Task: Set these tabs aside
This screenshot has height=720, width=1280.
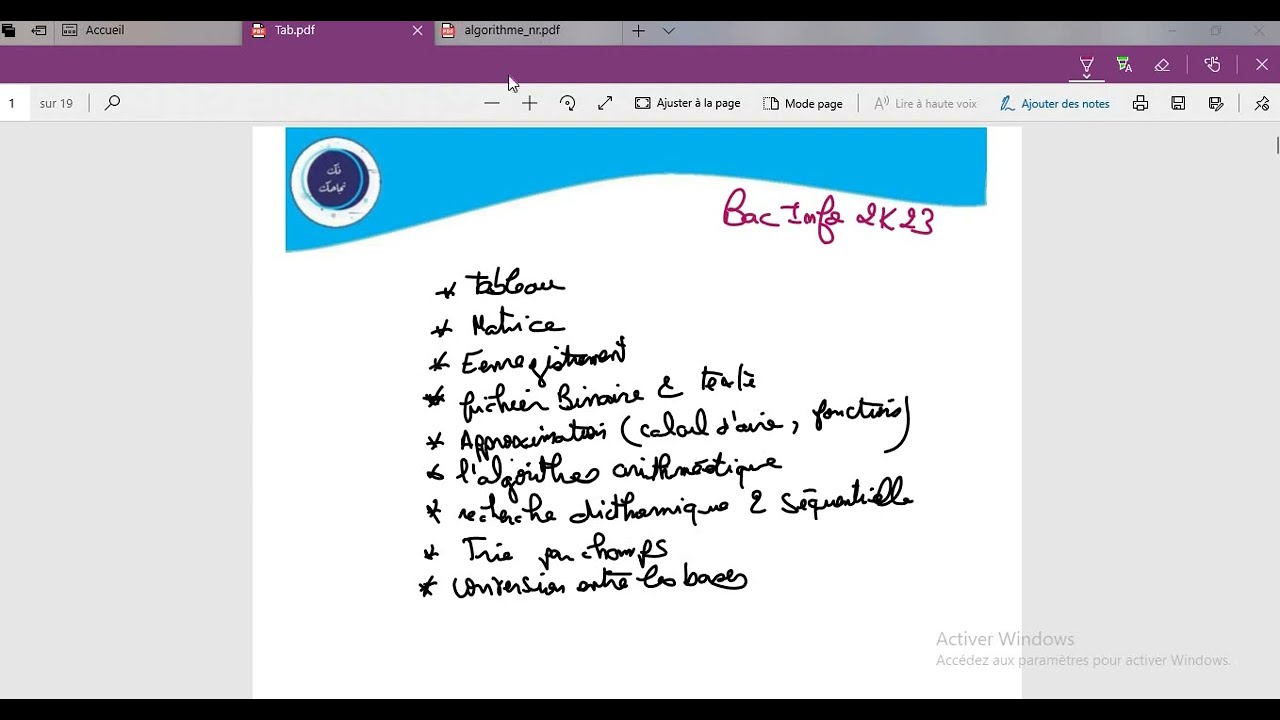Action: coord(39,31)
